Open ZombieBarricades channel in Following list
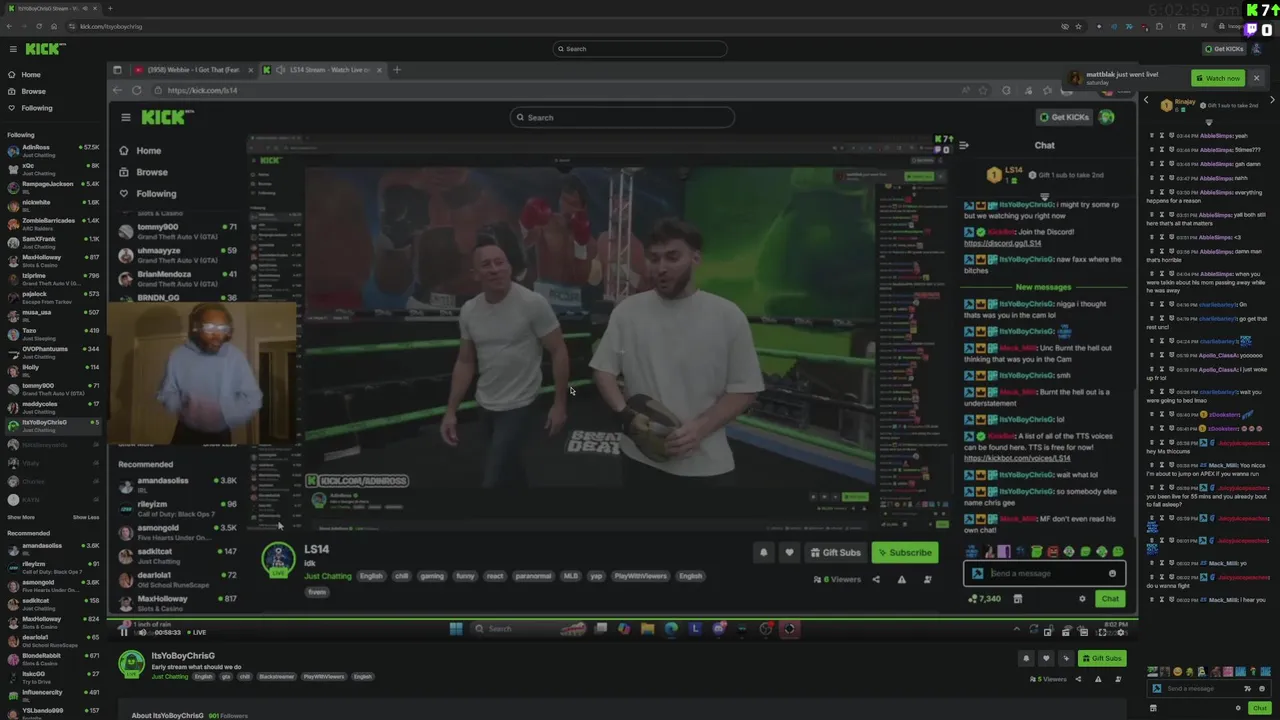Screen dimensions: 1280x720 [x=52, y=224]
